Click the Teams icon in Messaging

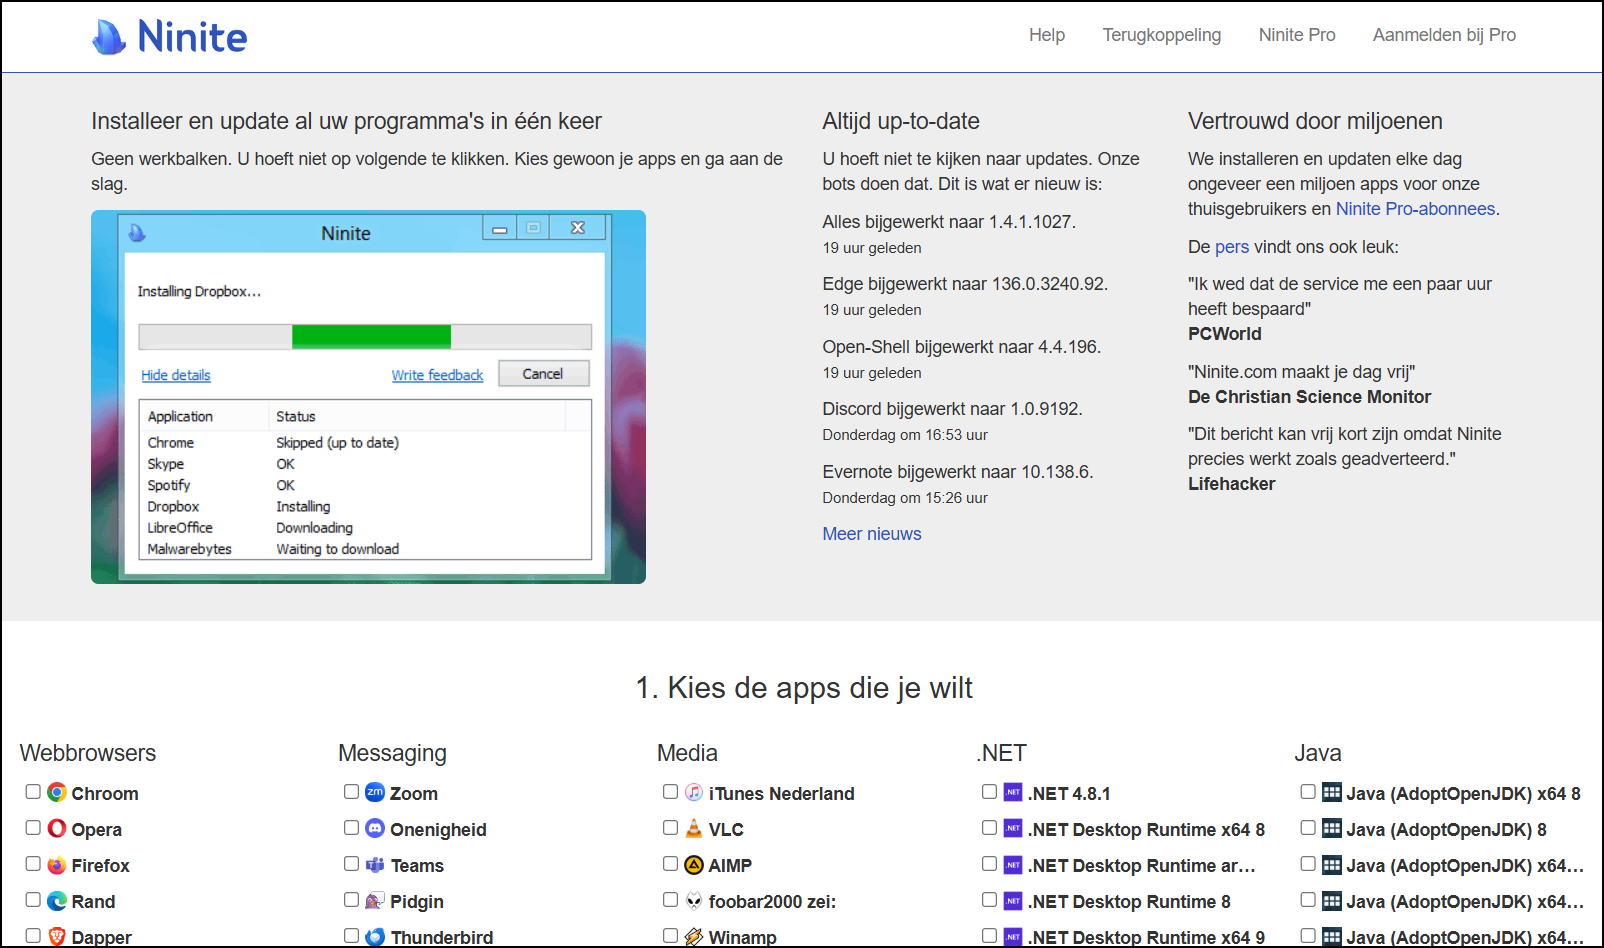(x=375, y=865)
